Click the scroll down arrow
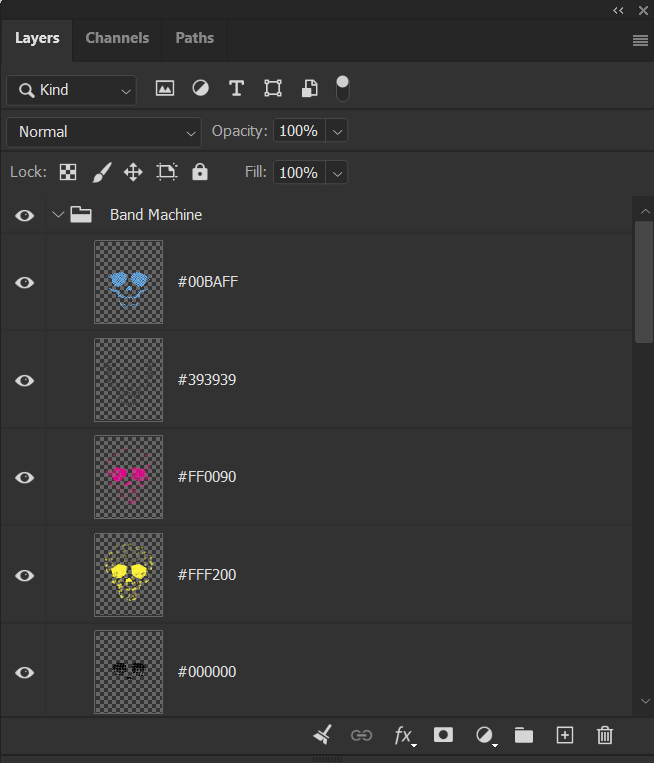The width and height of the screenshot is (654, 763). point(645,701)
